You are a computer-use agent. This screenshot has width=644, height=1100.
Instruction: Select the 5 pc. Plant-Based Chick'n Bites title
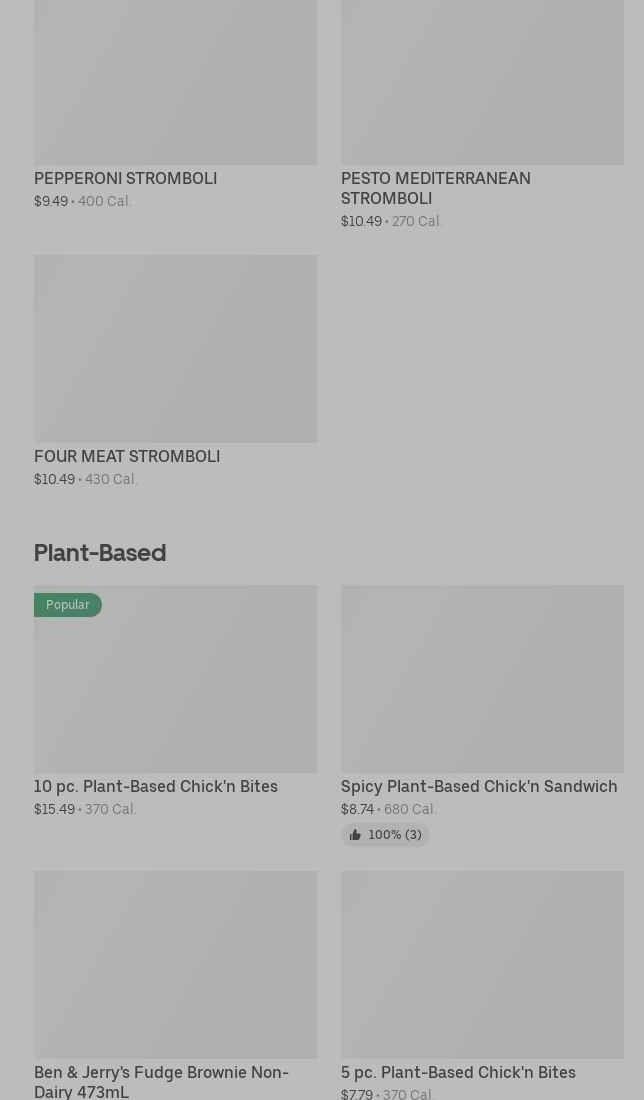[458, 1072]
